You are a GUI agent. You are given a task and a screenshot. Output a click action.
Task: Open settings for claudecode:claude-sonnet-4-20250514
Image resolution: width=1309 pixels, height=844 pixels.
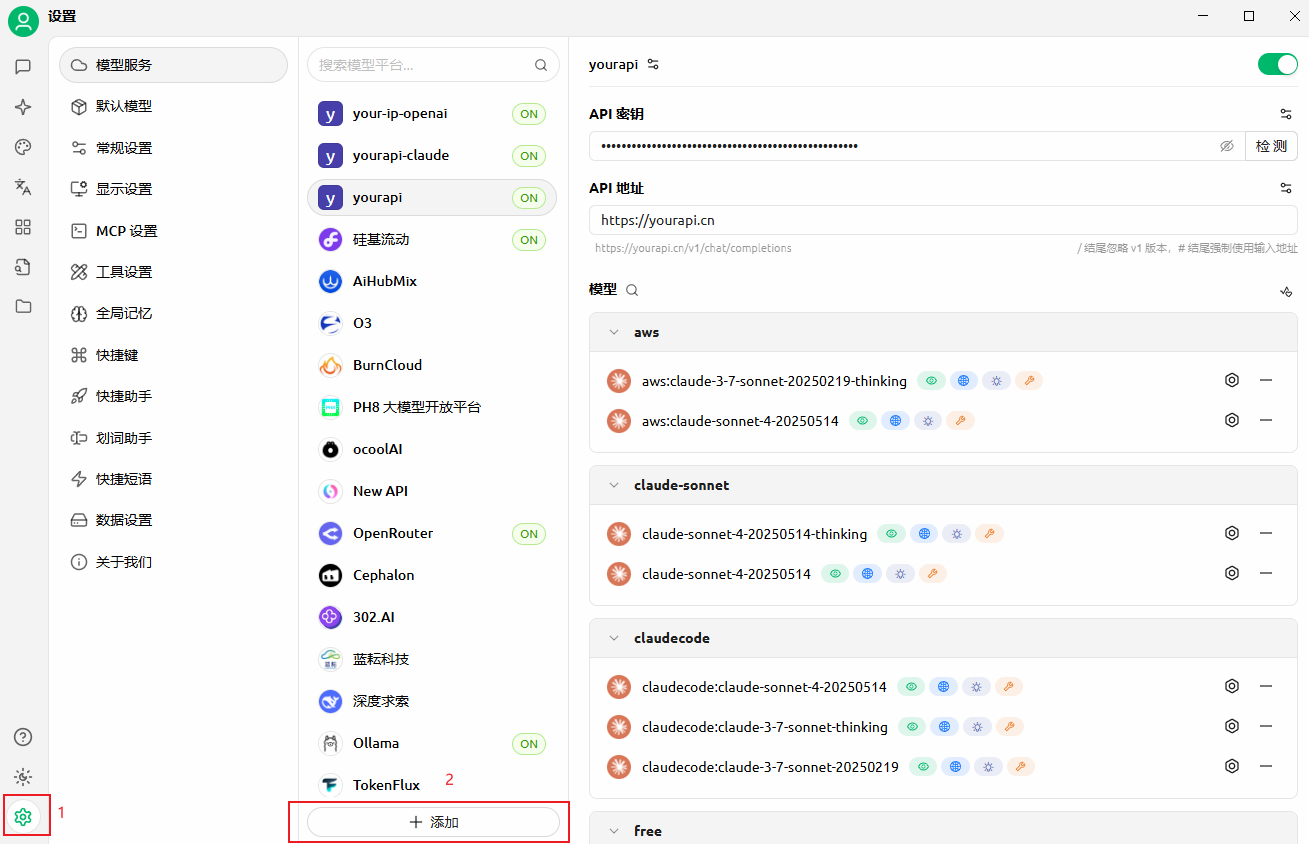[x=1232, y=686]
